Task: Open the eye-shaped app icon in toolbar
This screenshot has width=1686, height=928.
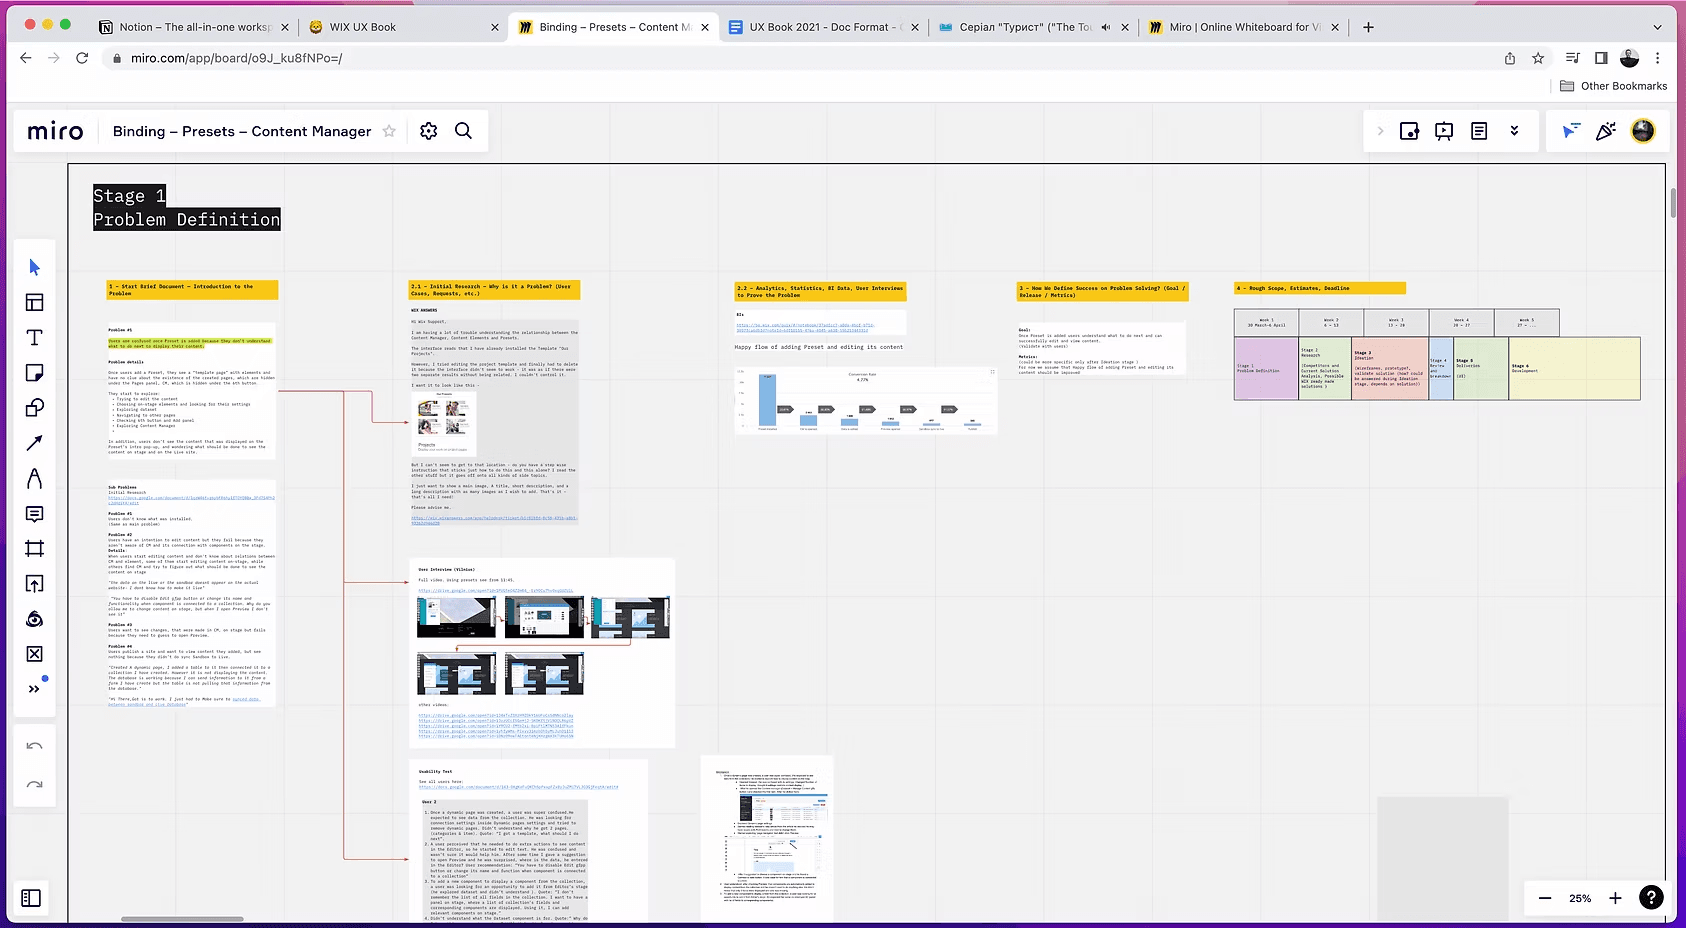Action: point(34,619)
